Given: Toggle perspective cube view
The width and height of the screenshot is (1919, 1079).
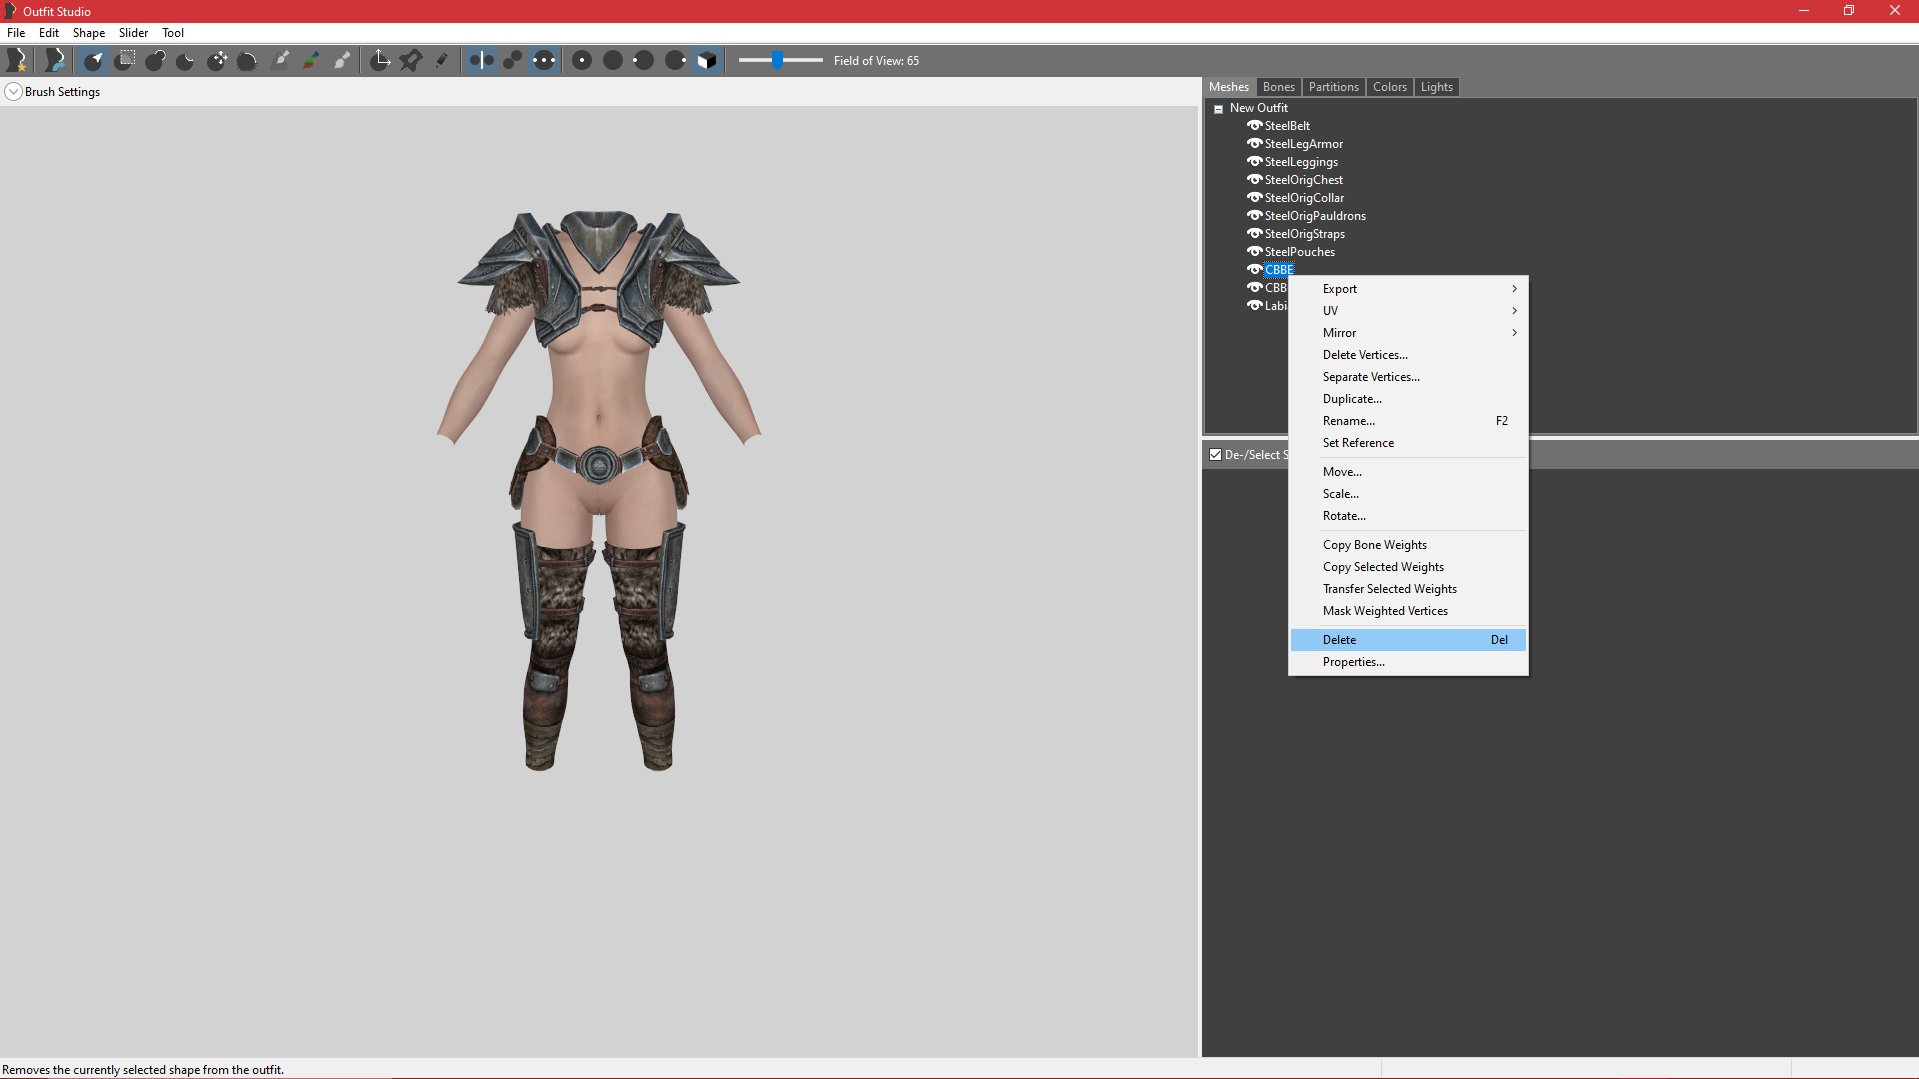Looking at the screenshot, I should click(707, 60).
